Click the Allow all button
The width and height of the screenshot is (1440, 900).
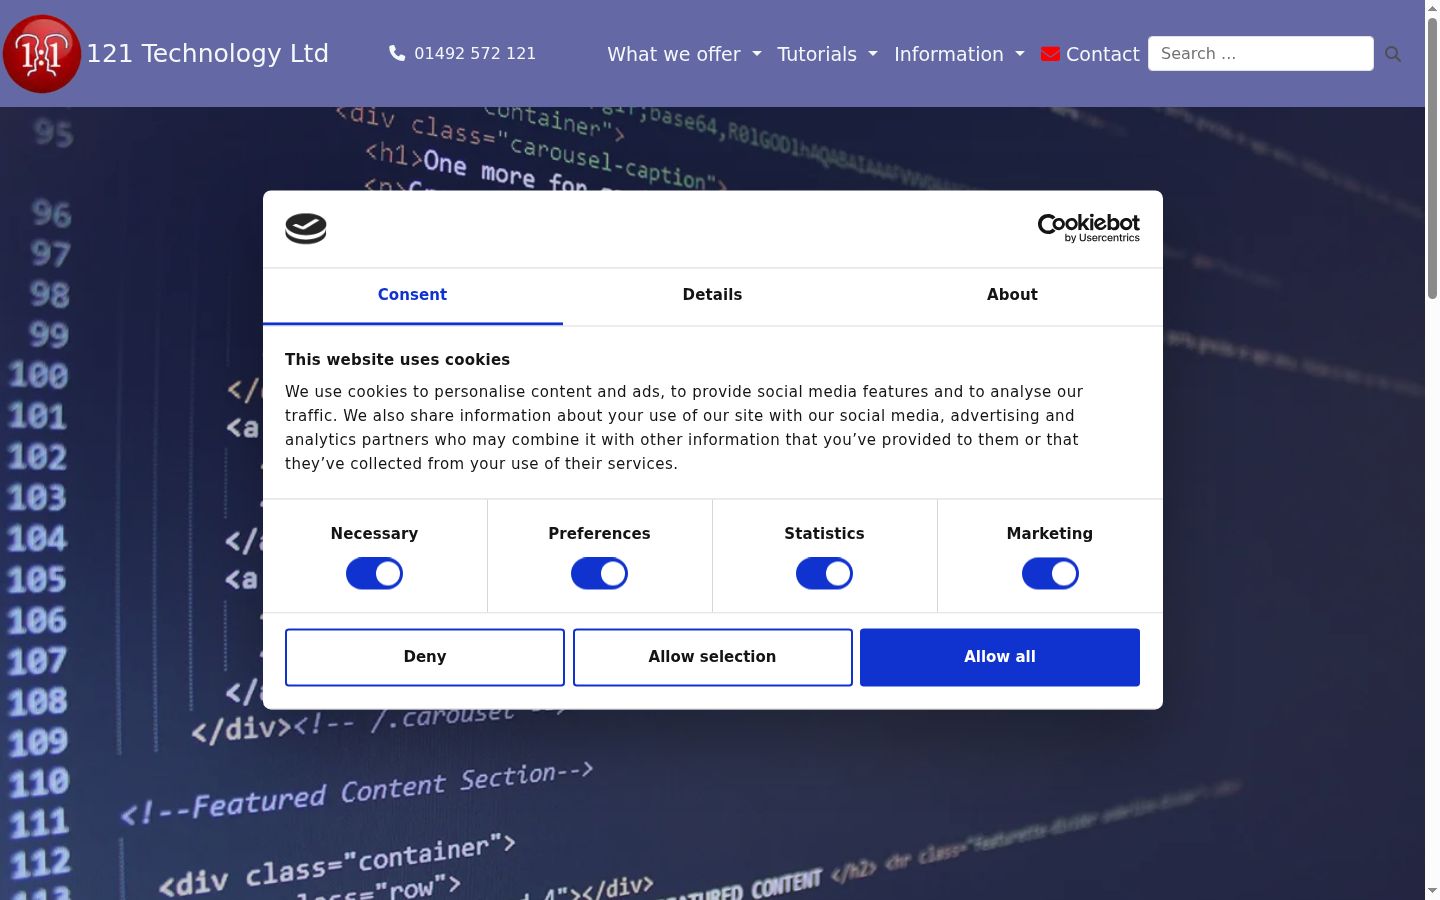[1000, 657]
